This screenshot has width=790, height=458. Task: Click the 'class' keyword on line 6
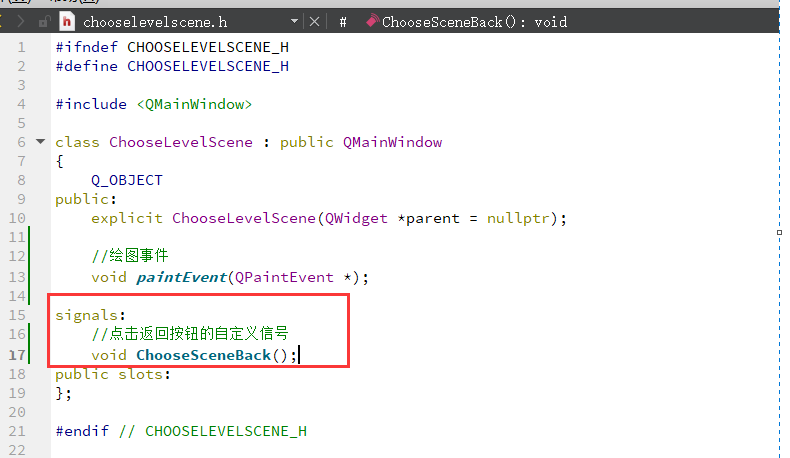pyautogui.click(x=78, y=143)
